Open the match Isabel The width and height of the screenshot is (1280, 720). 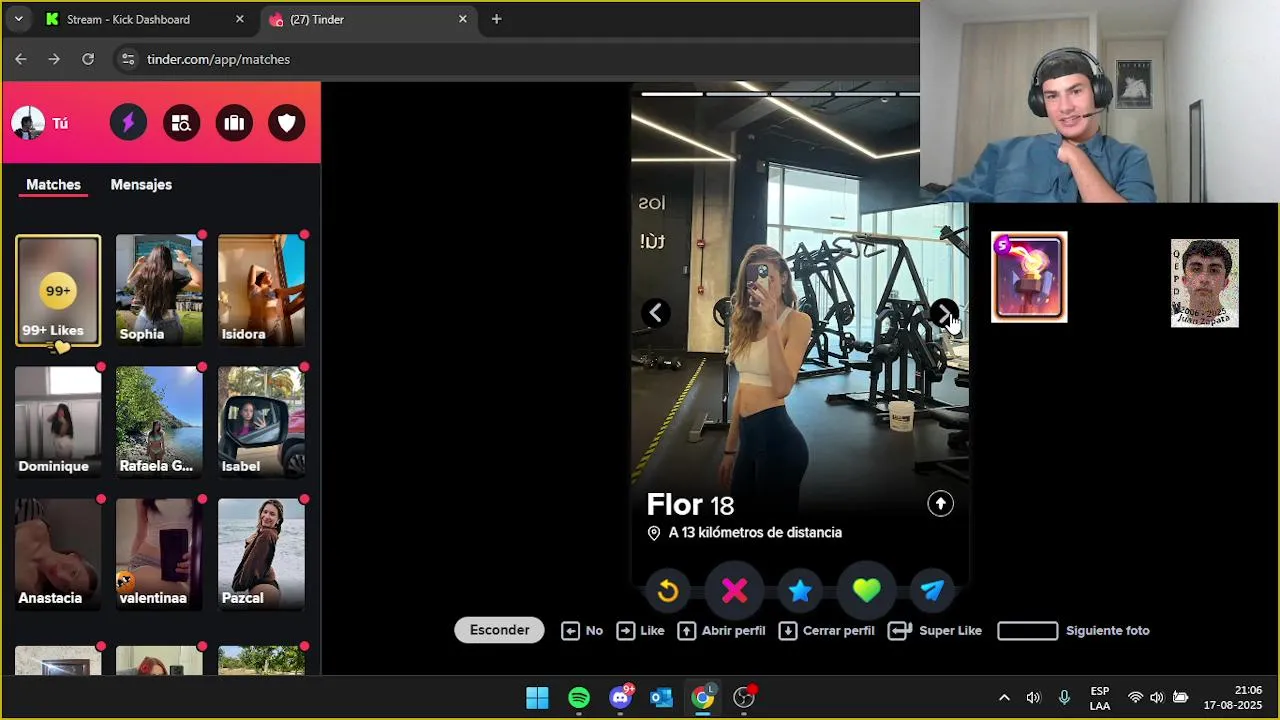261,422
